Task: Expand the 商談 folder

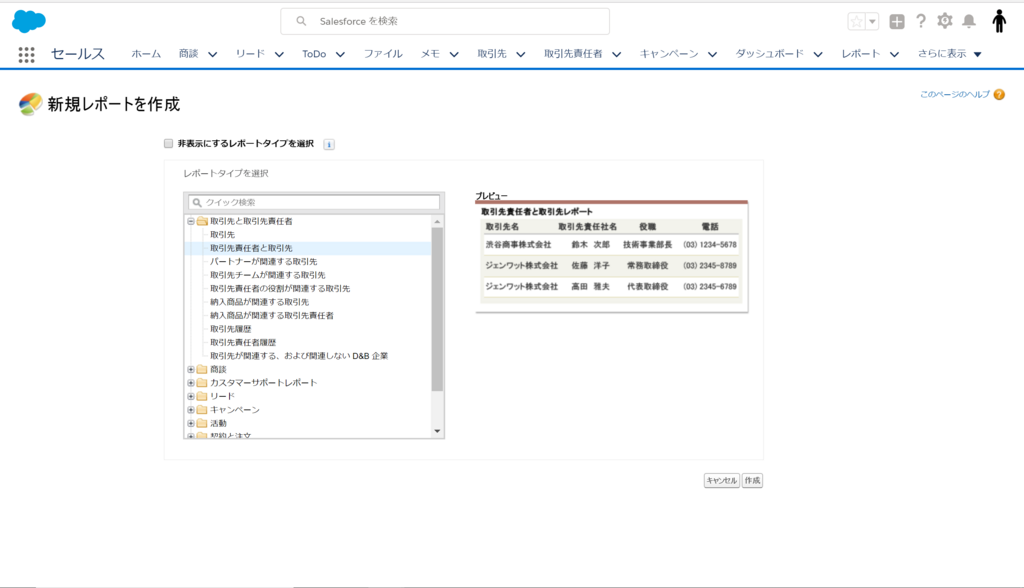Action: (191, 369)
